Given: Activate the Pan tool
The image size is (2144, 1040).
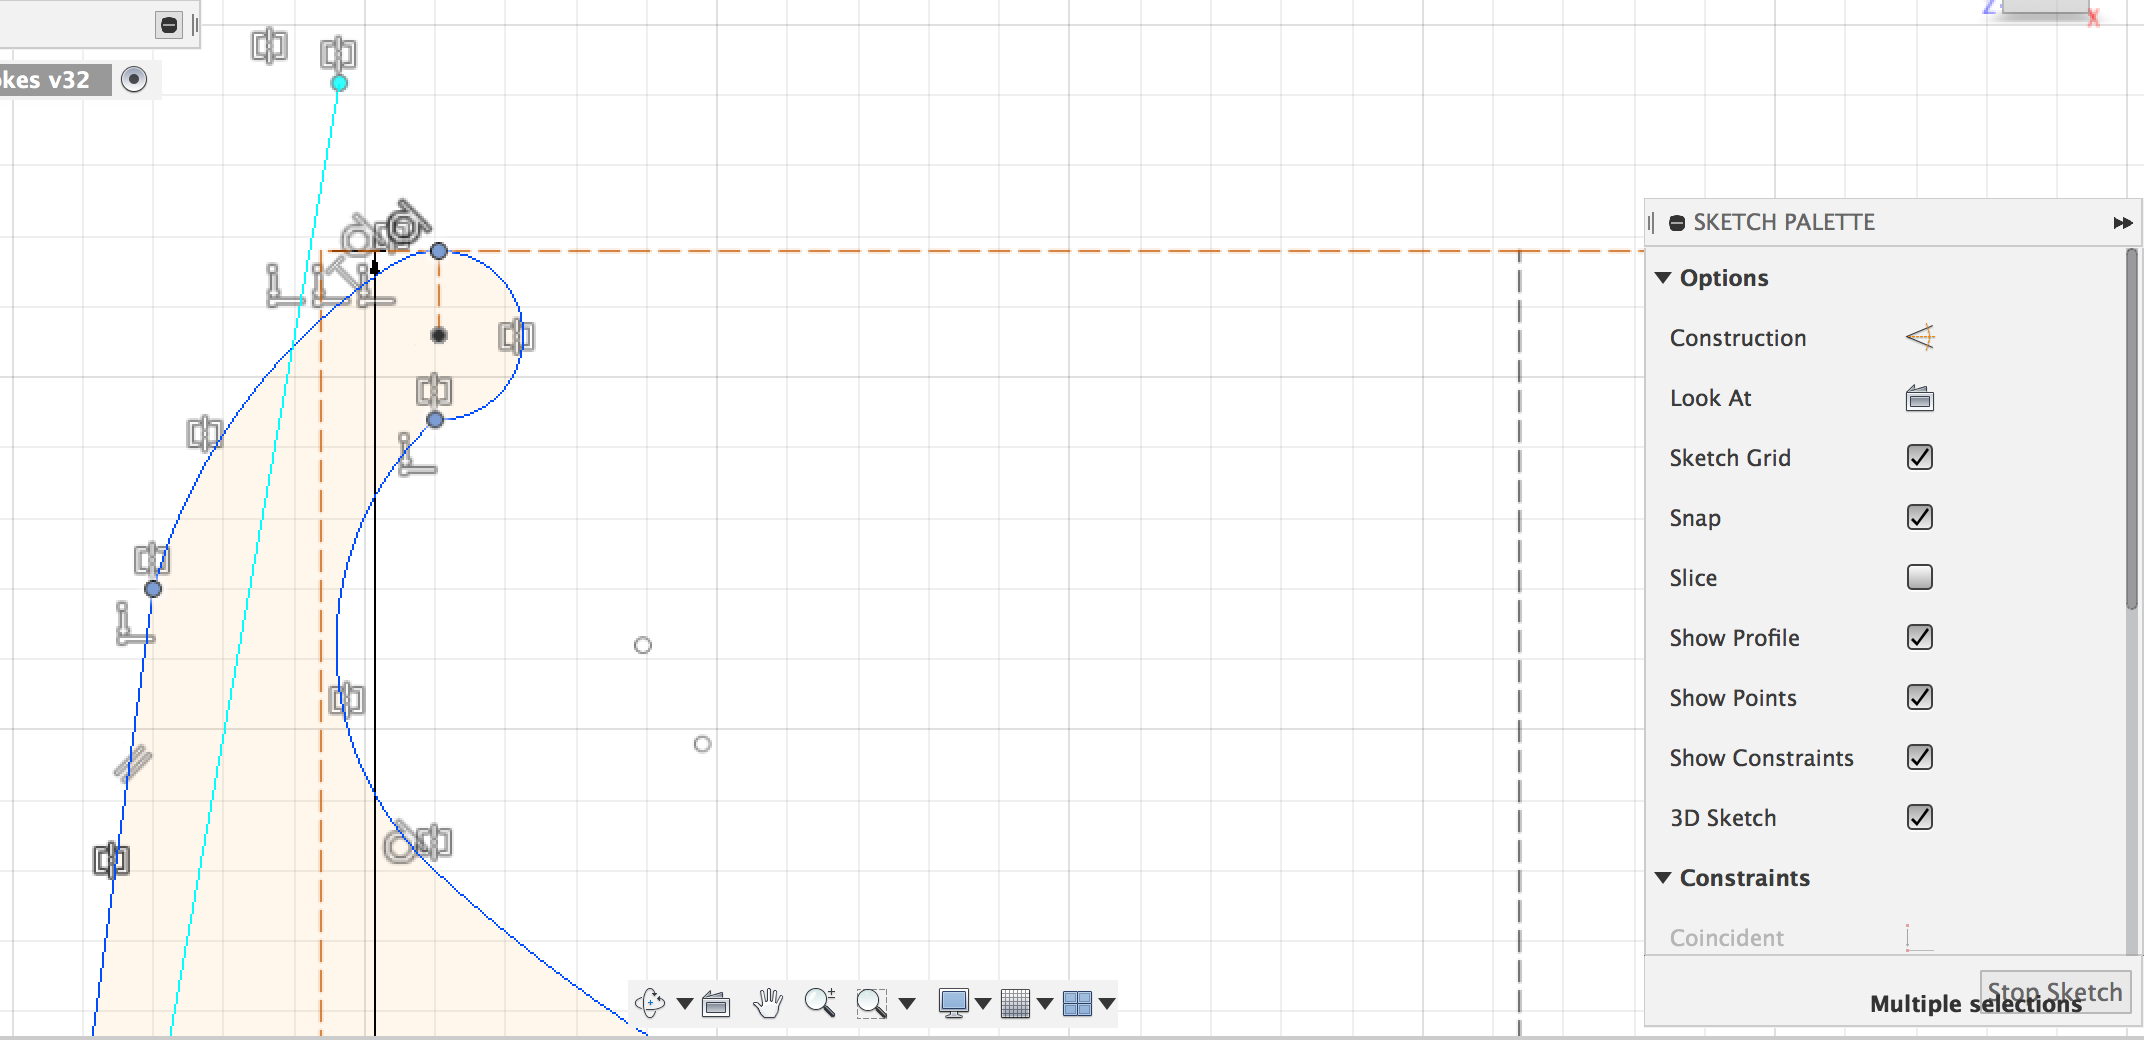Looking at the screenshot, I should (768, 1004).
